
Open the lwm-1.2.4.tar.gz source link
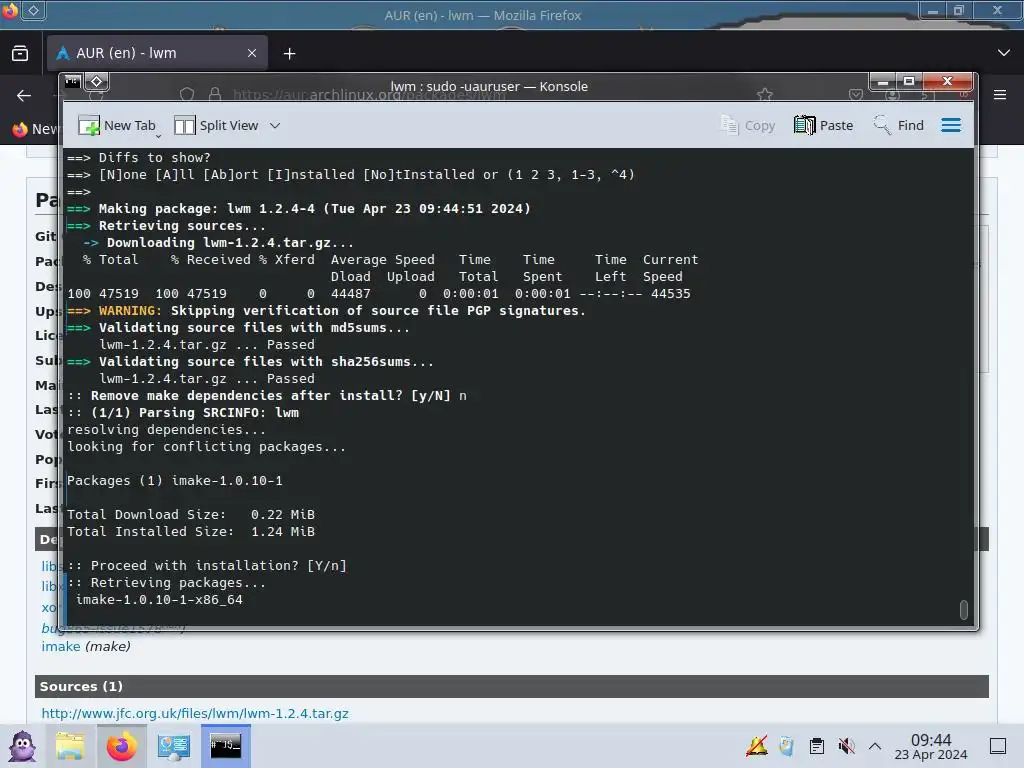(x=195, y=713)
